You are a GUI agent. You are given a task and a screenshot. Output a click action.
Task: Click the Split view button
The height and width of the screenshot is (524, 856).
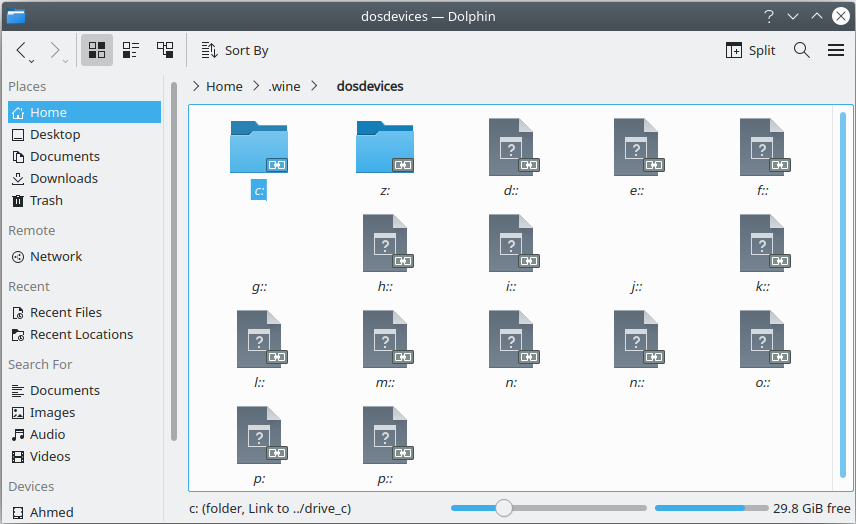[x=750, y=50]
